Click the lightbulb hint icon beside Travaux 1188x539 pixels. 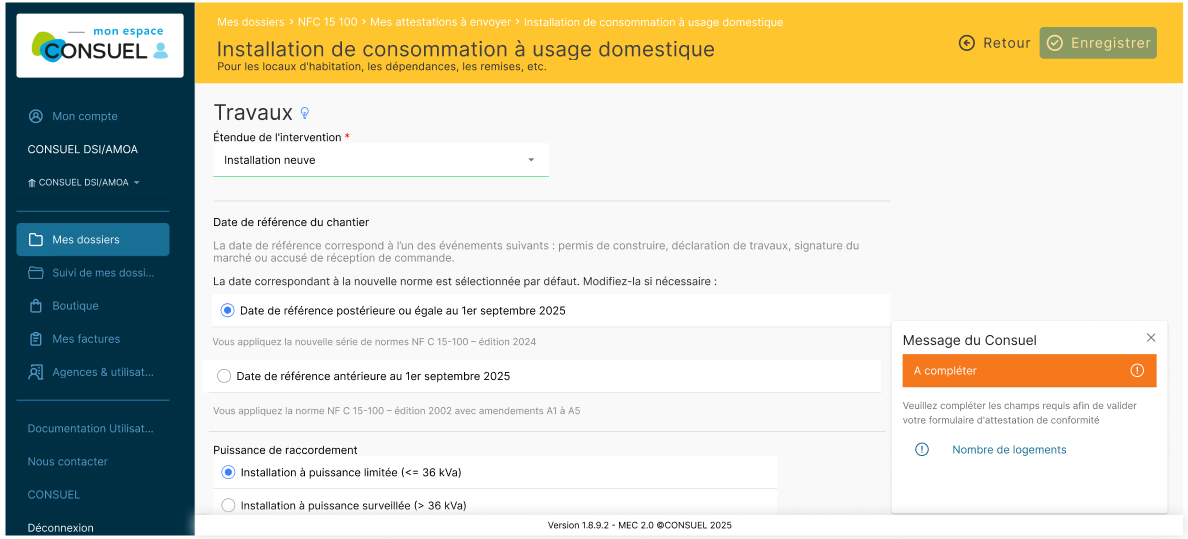[x=305, y=113]
